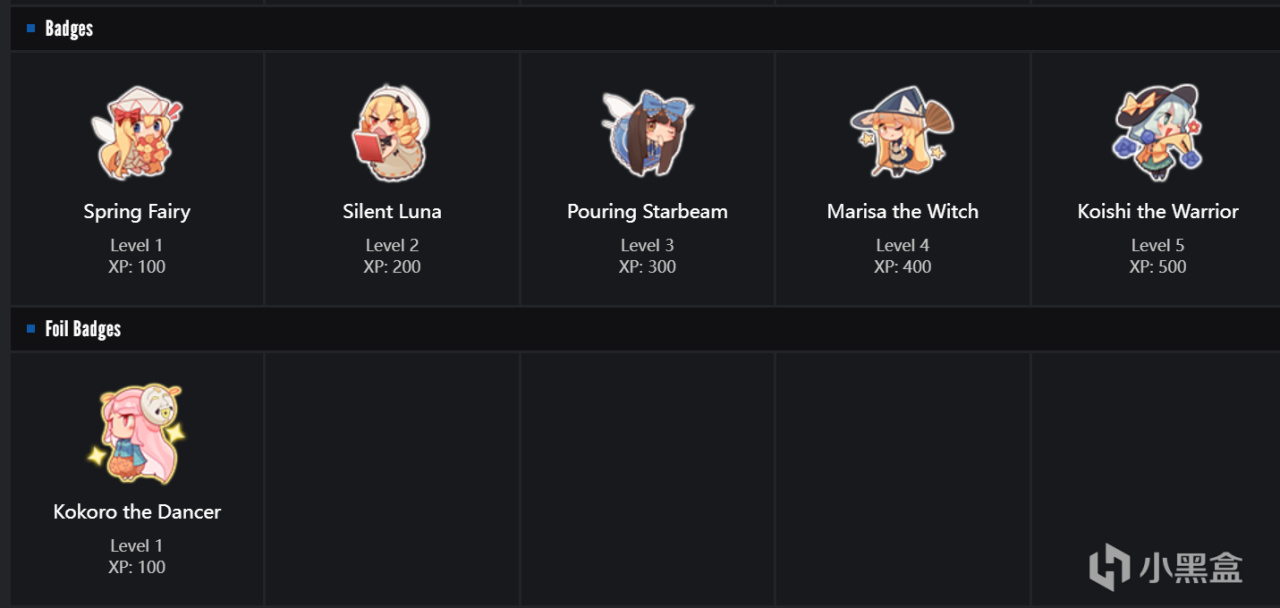
Task: Collapse the Badges section header
Action: click(69, 29)
